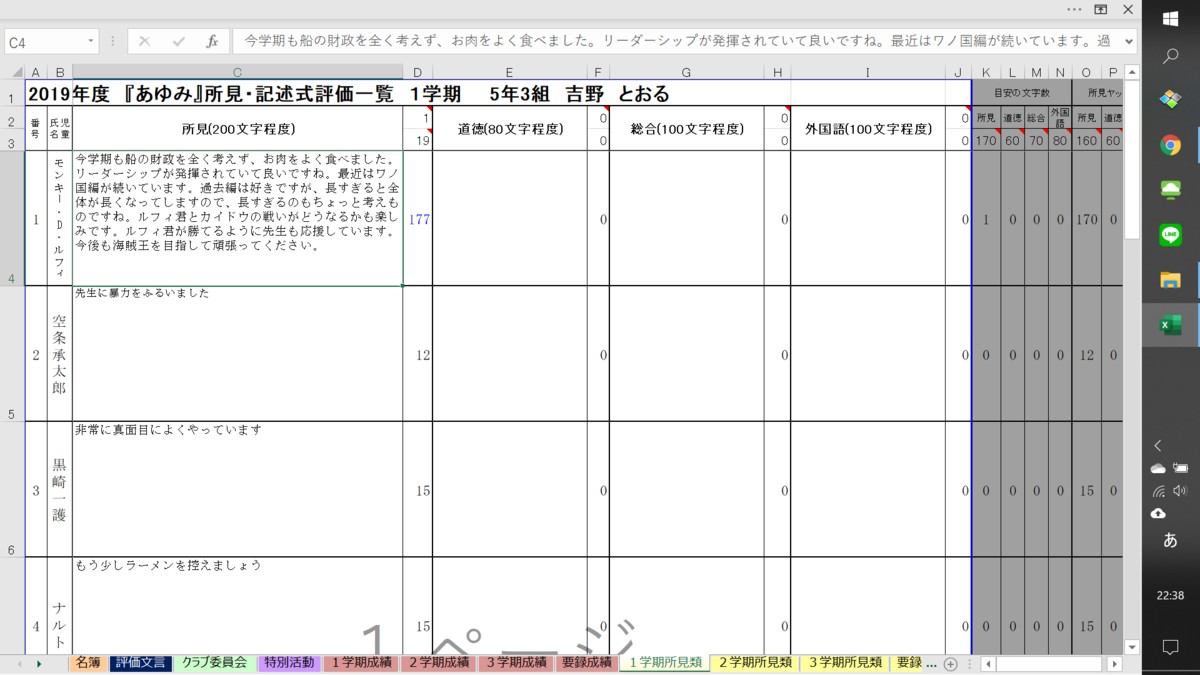
Task: Toggle the Japanese IME あ indicator
Action: 1171,541
